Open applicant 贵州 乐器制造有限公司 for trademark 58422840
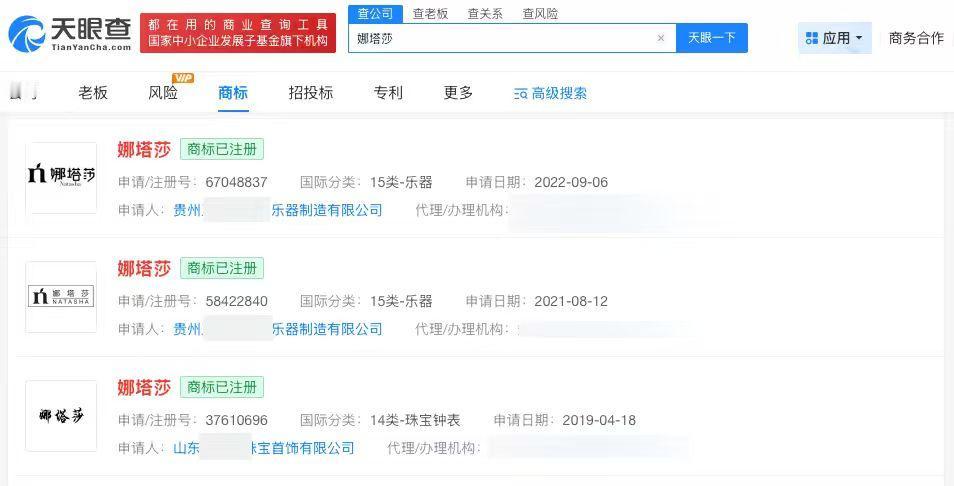The height and width of the screenshot is (486, 954). [278, 329]
